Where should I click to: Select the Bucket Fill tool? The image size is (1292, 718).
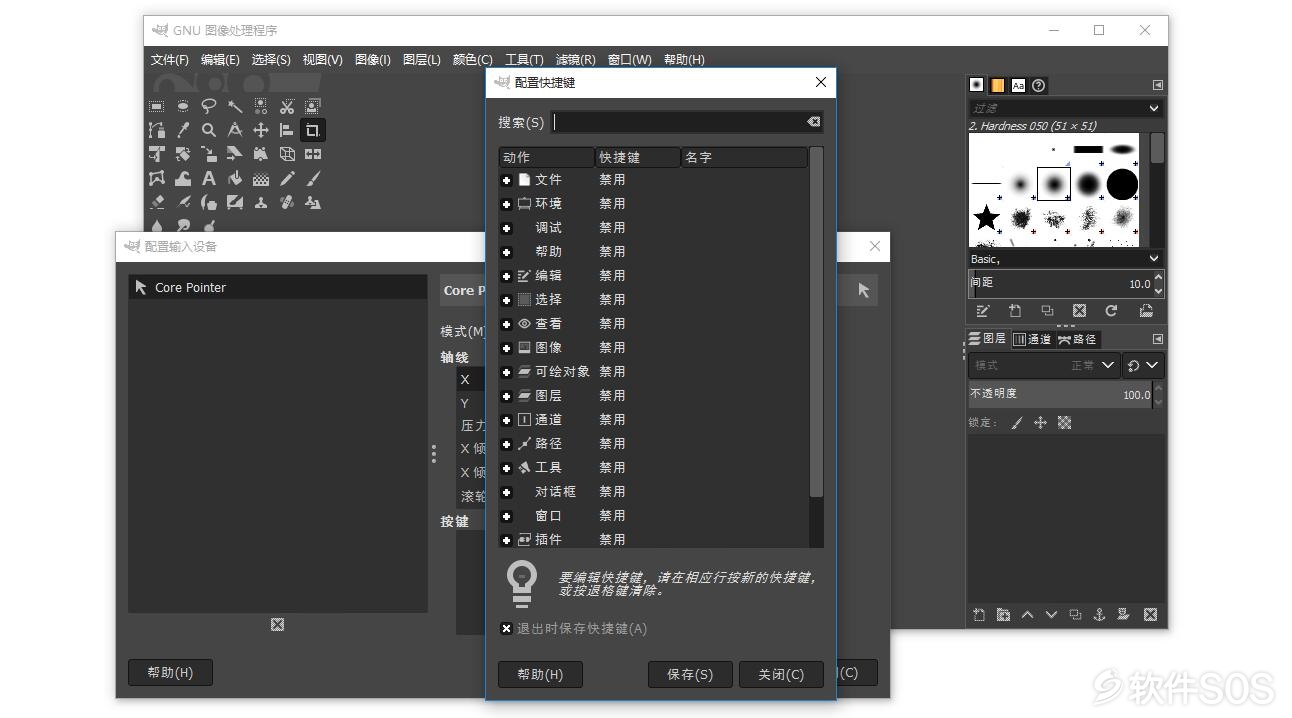tap(235, 178)
